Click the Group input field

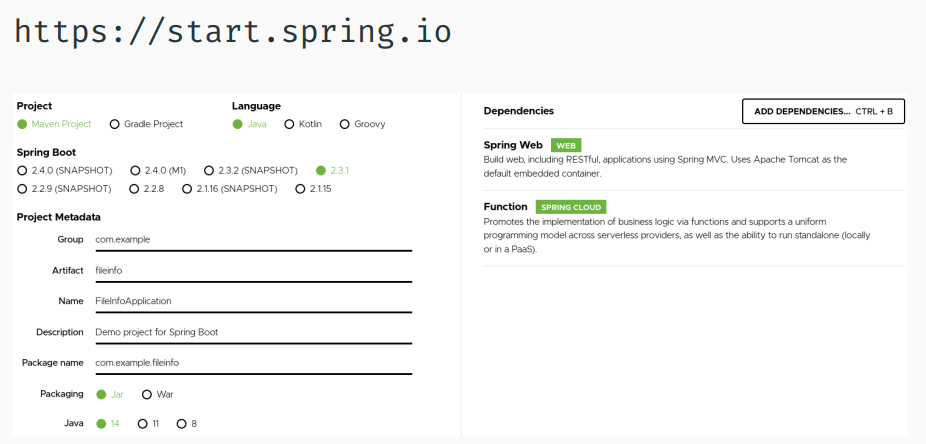click(252, 240)
